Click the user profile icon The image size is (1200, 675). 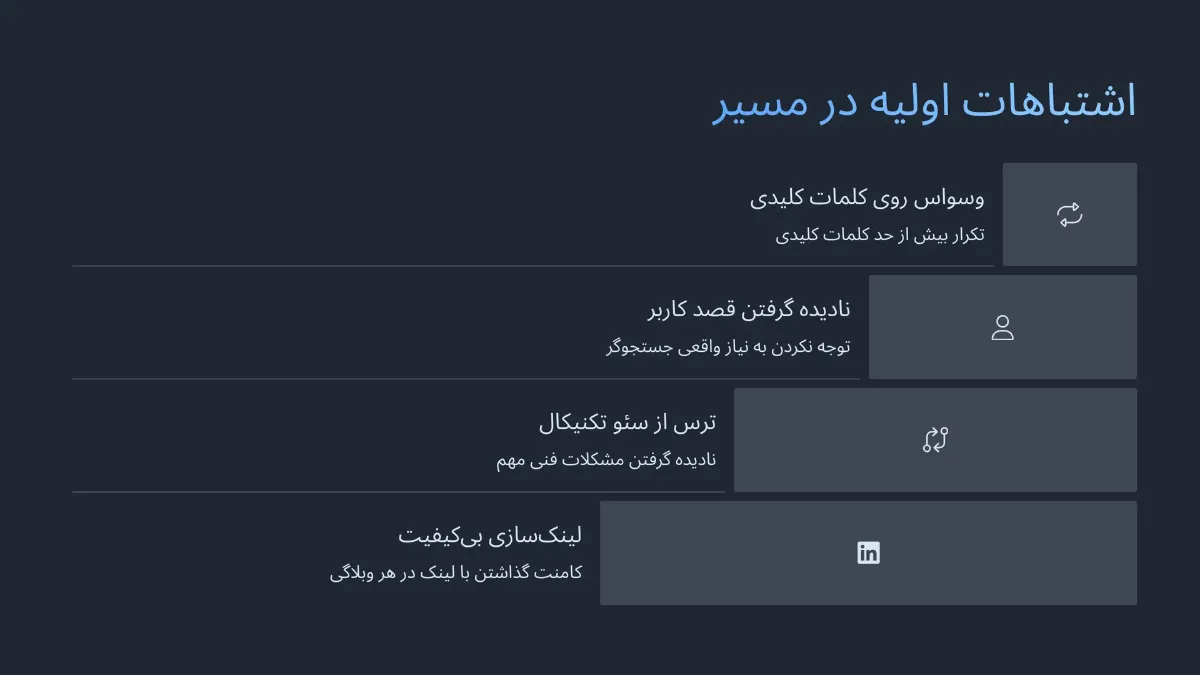click(x=1002, y=328)
